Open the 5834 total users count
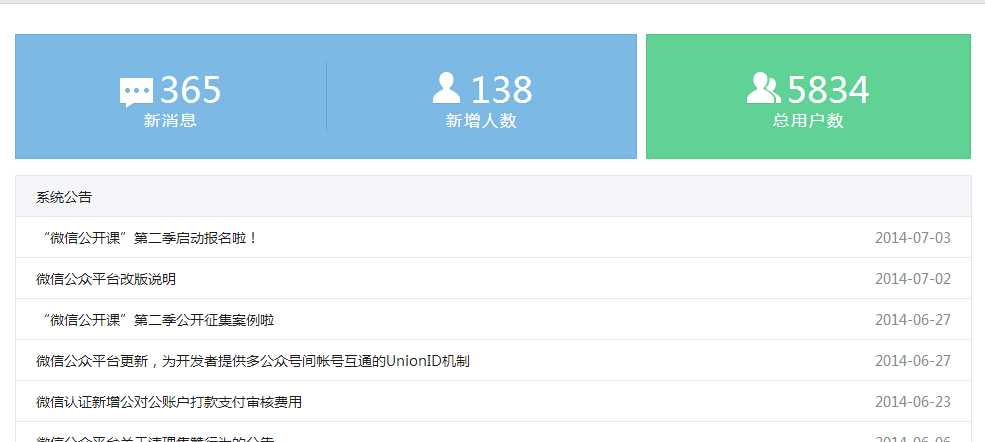Image resolution: width=985 pixels, height=442 pixels. point(829,90)
